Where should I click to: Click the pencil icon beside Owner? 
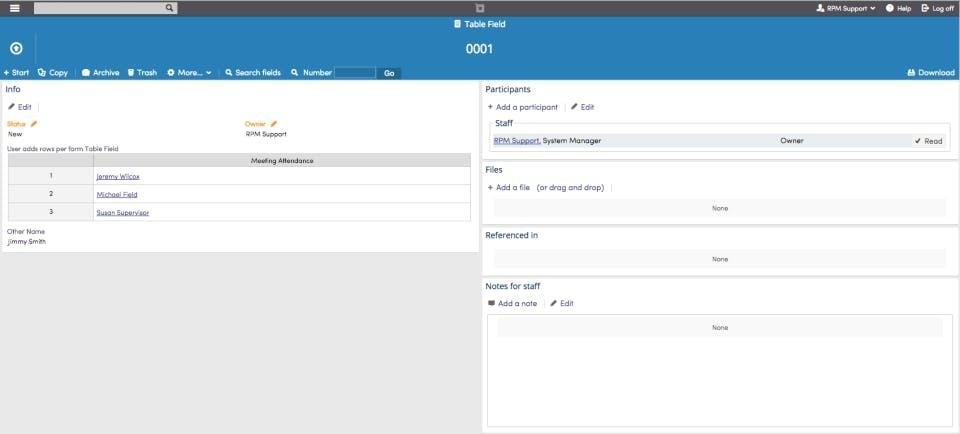click(274, 124)
